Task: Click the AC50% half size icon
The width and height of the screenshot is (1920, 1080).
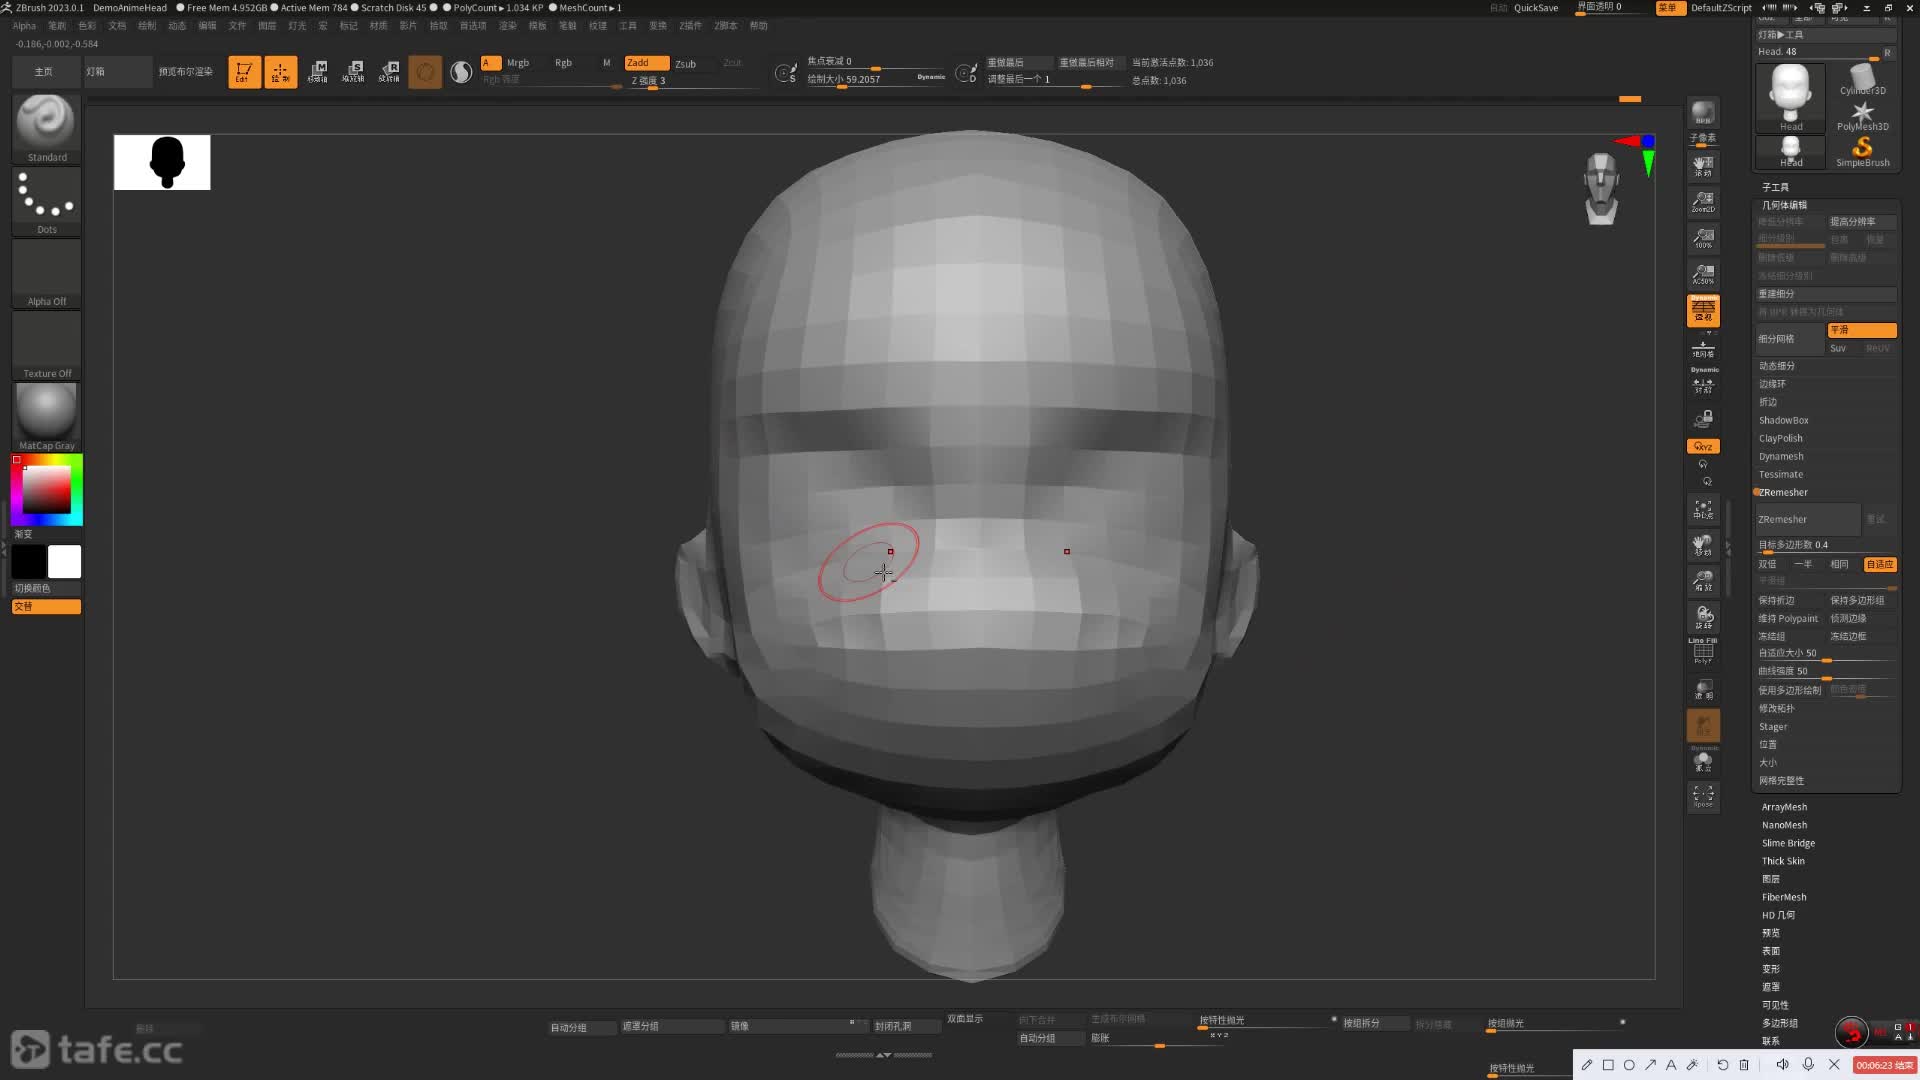Action: [1703, 273]
